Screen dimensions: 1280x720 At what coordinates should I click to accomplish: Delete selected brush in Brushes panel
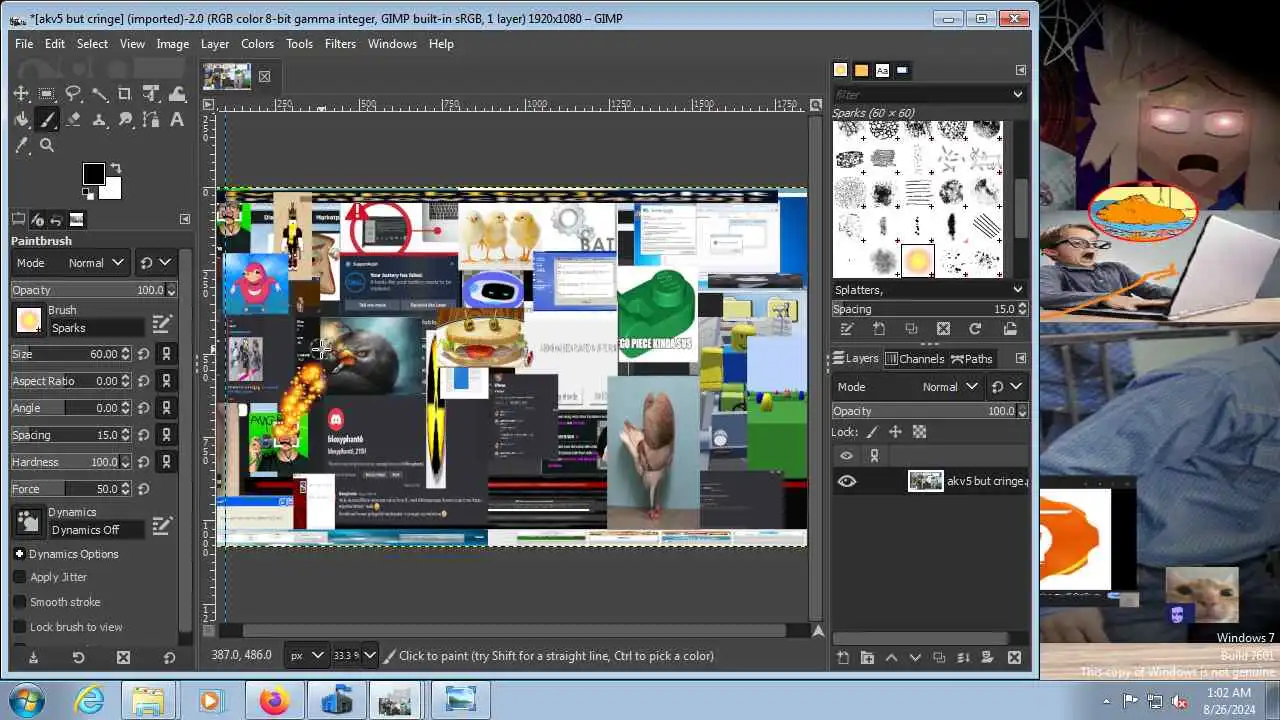coord(943,329)
